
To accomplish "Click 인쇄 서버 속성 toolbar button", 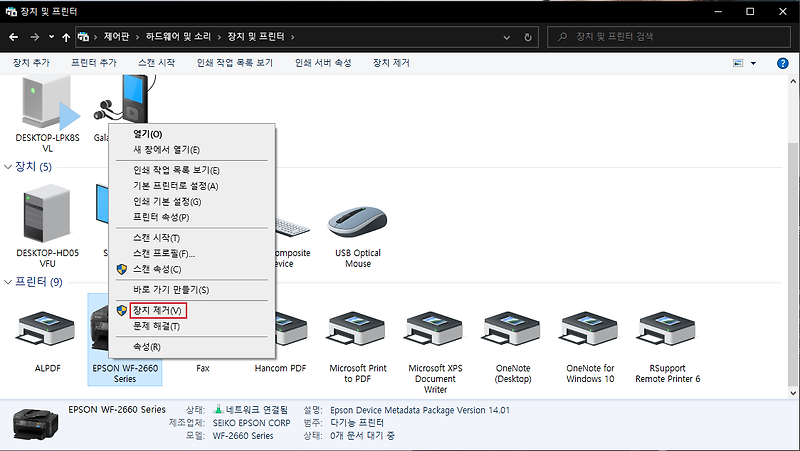I will pyautogui.click(x=323, y=63).
